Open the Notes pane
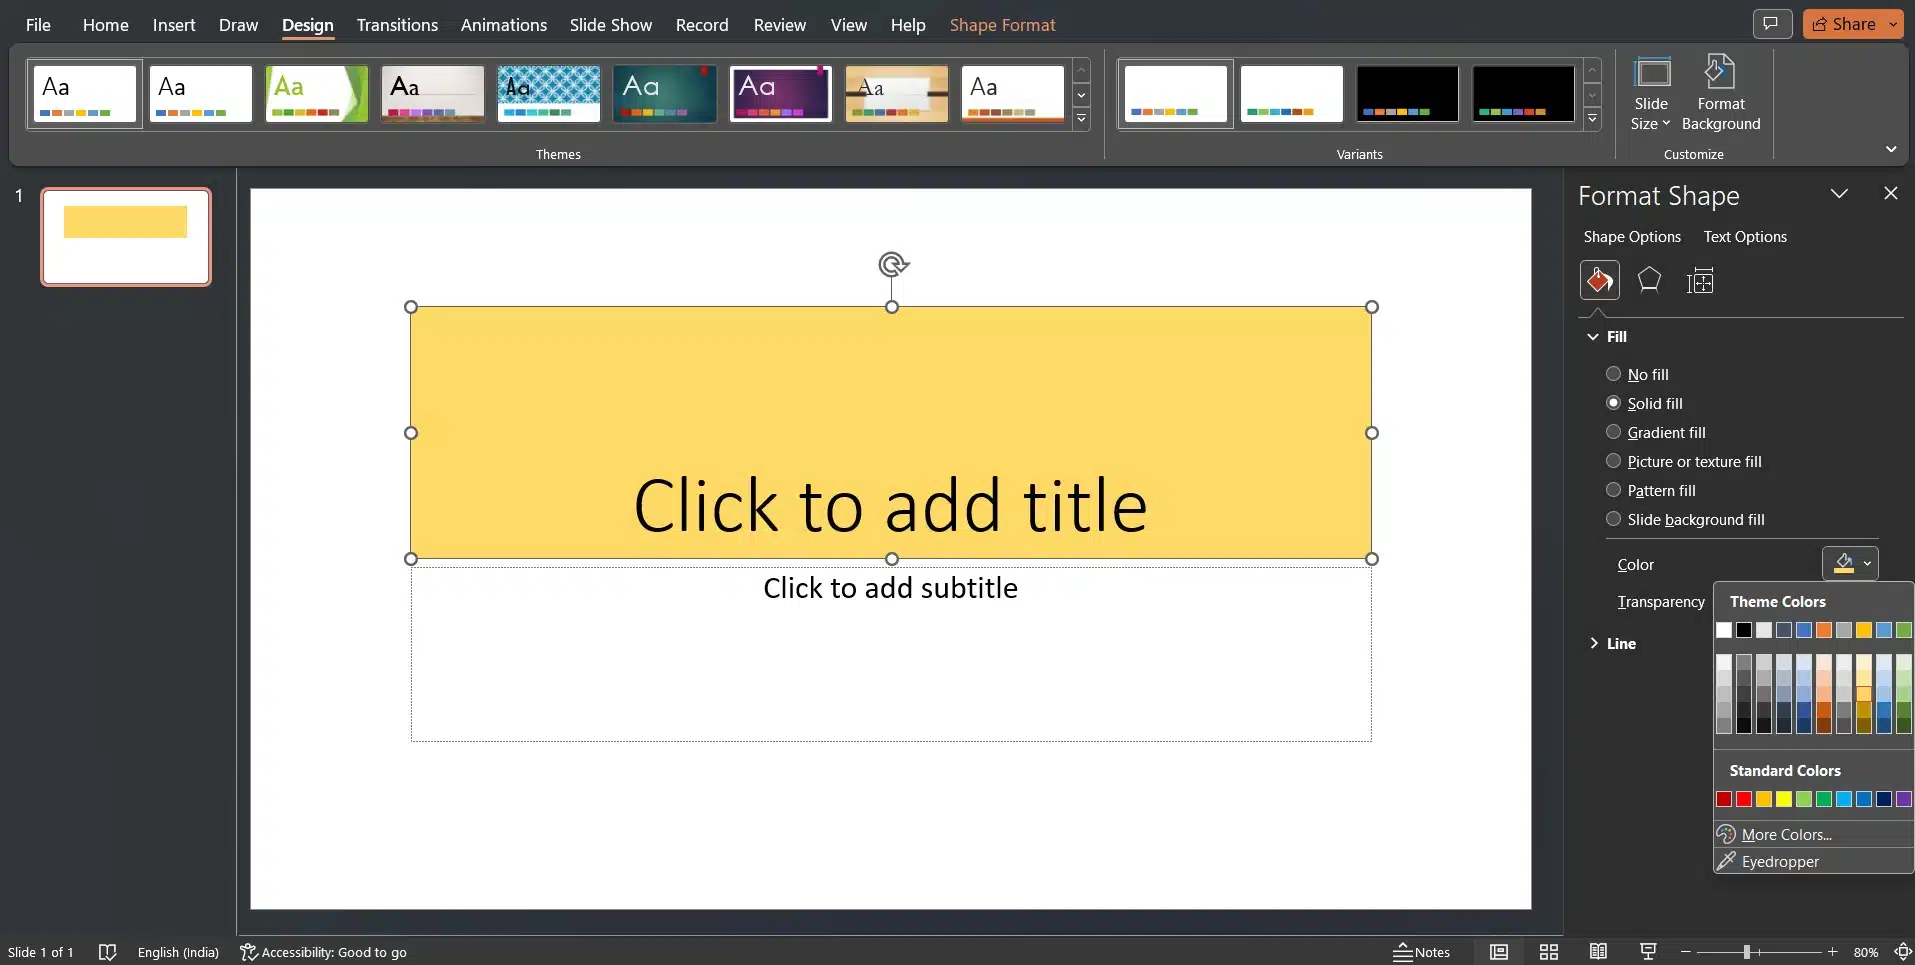 1422,952
